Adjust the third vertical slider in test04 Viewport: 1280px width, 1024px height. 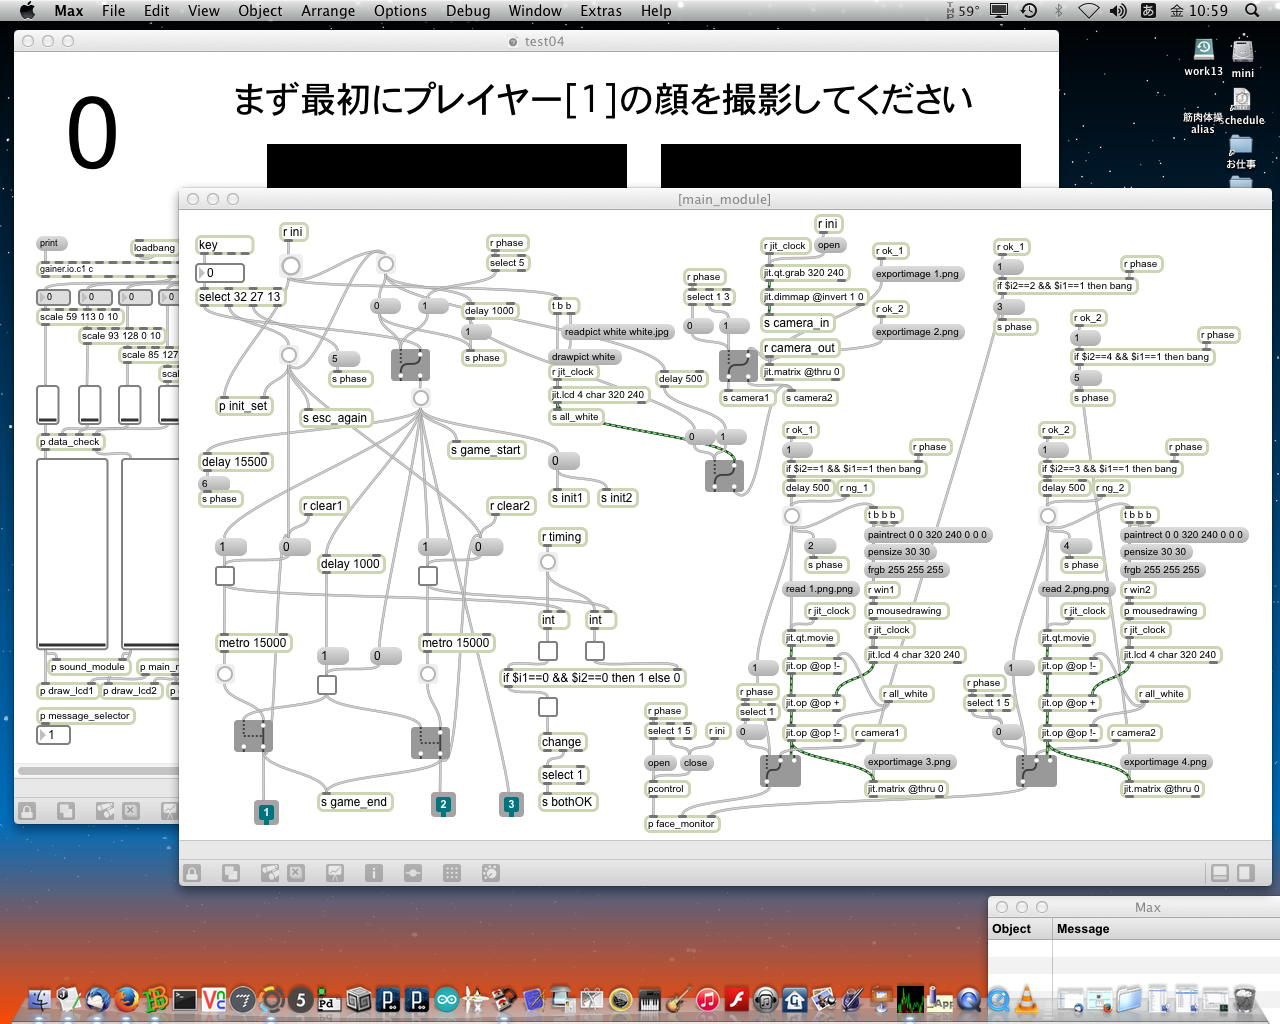tap(130, 404)
